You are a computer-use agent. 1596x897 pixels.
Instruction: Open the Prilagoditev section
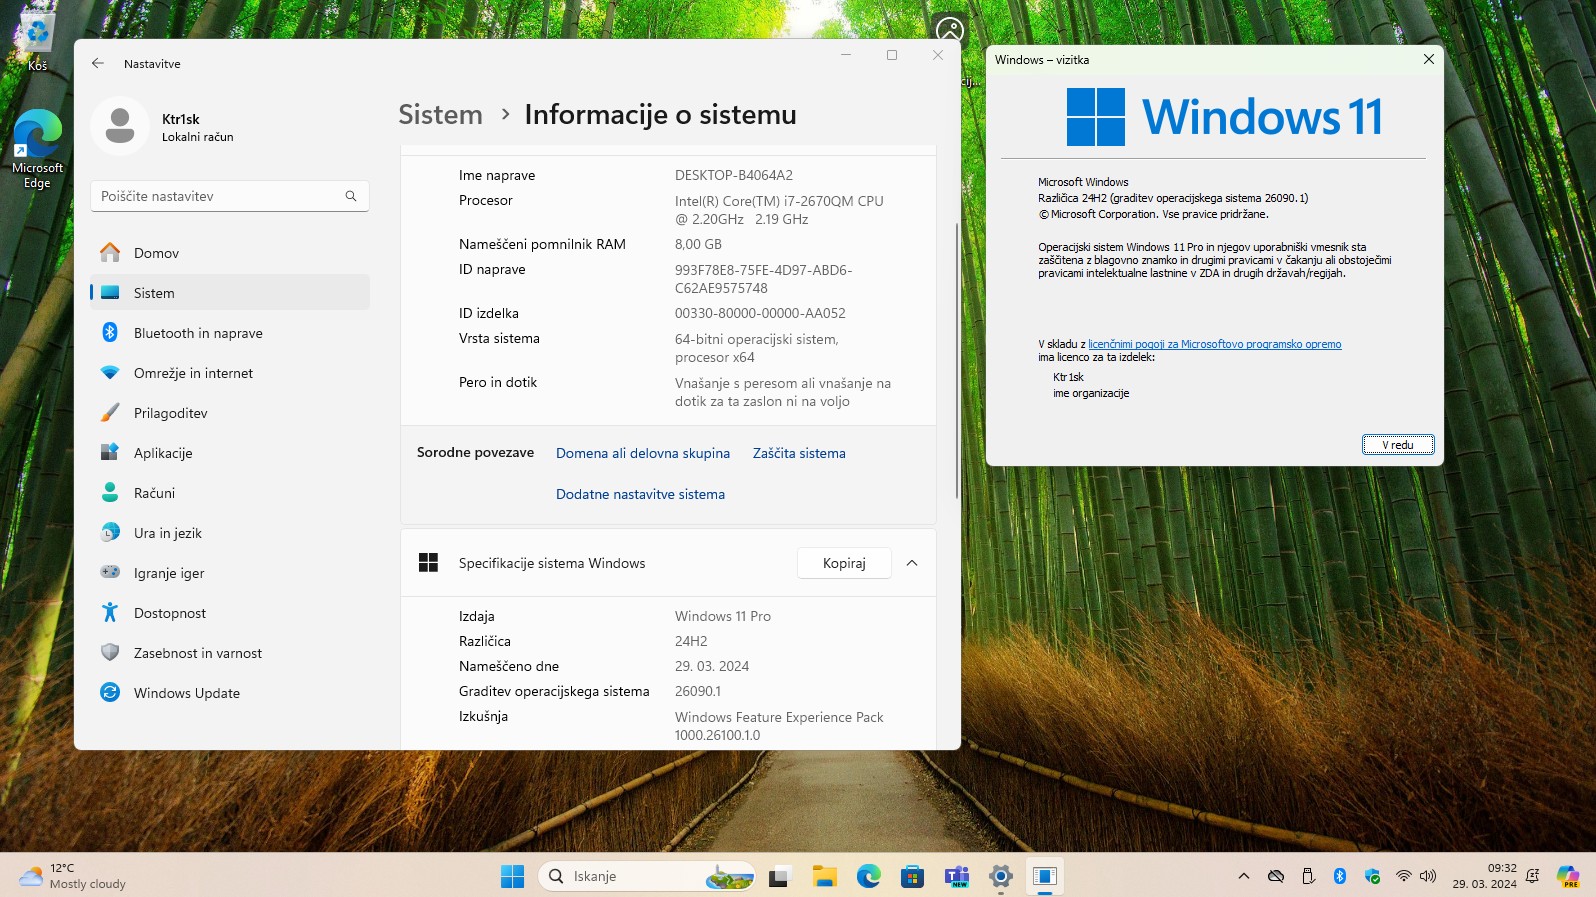229,413
